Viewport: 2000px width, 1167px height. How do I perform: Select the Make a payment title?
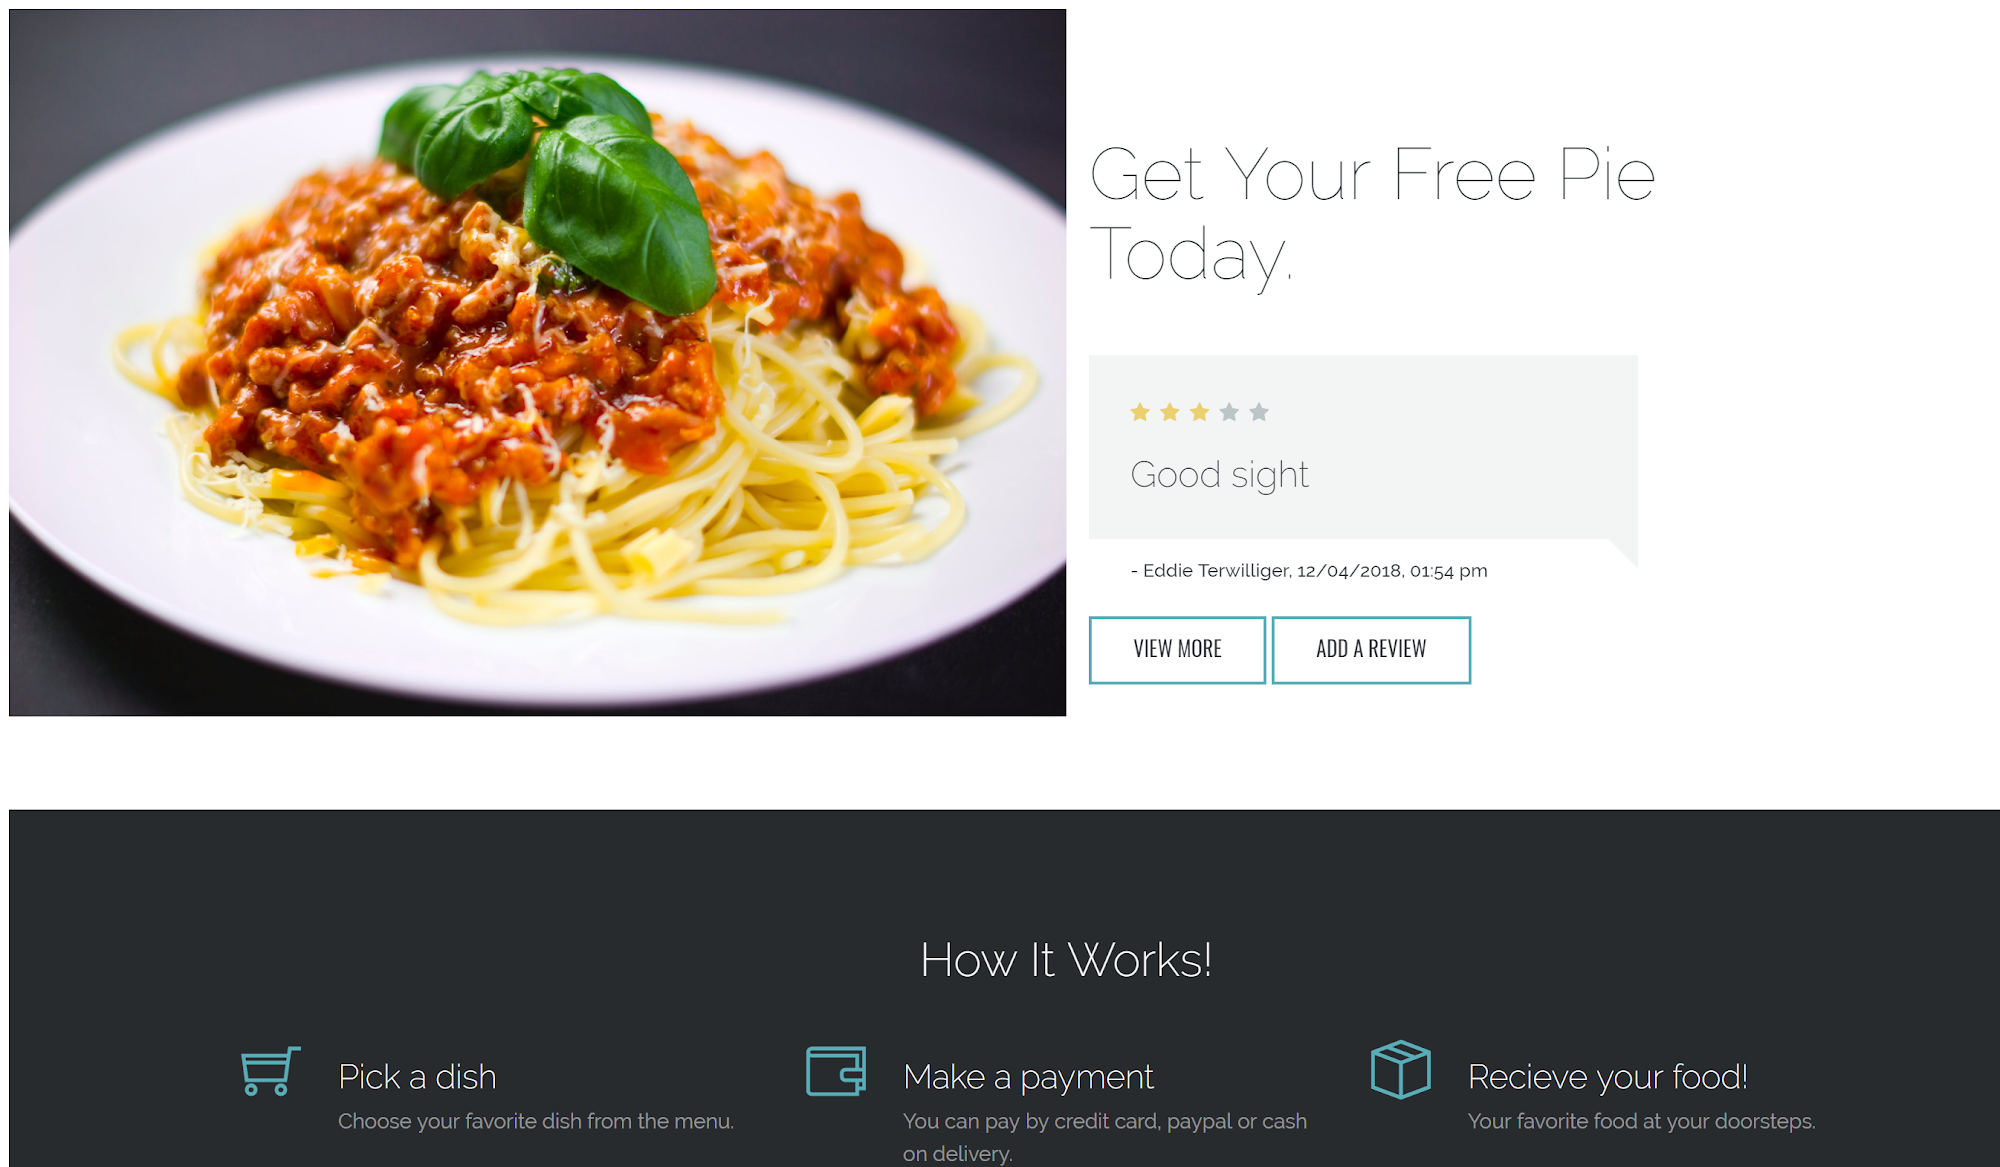pyautogui.click(x=1028, y=1078)
